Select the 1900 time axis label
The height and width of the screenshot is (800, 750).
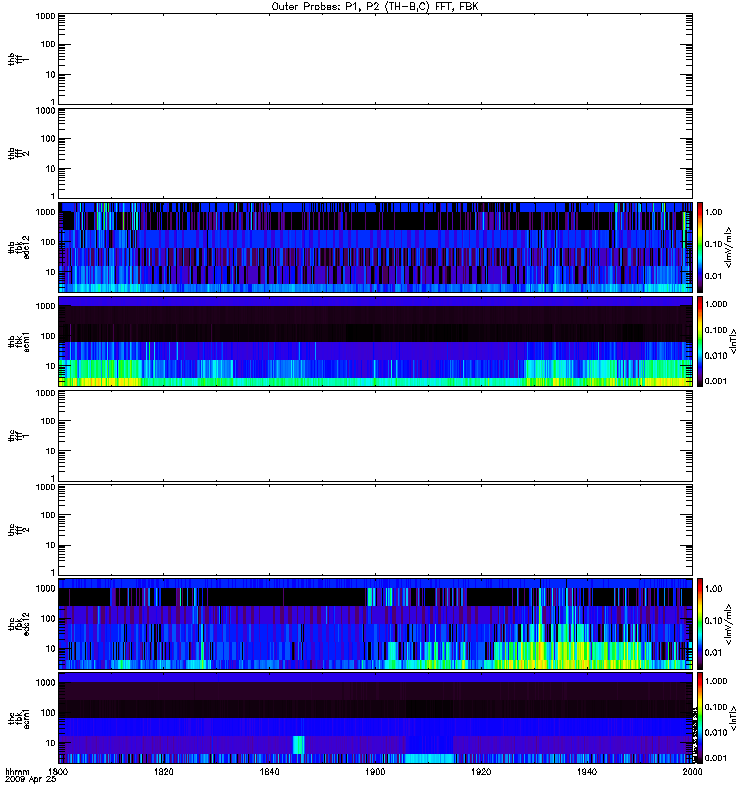coord(376,772)
